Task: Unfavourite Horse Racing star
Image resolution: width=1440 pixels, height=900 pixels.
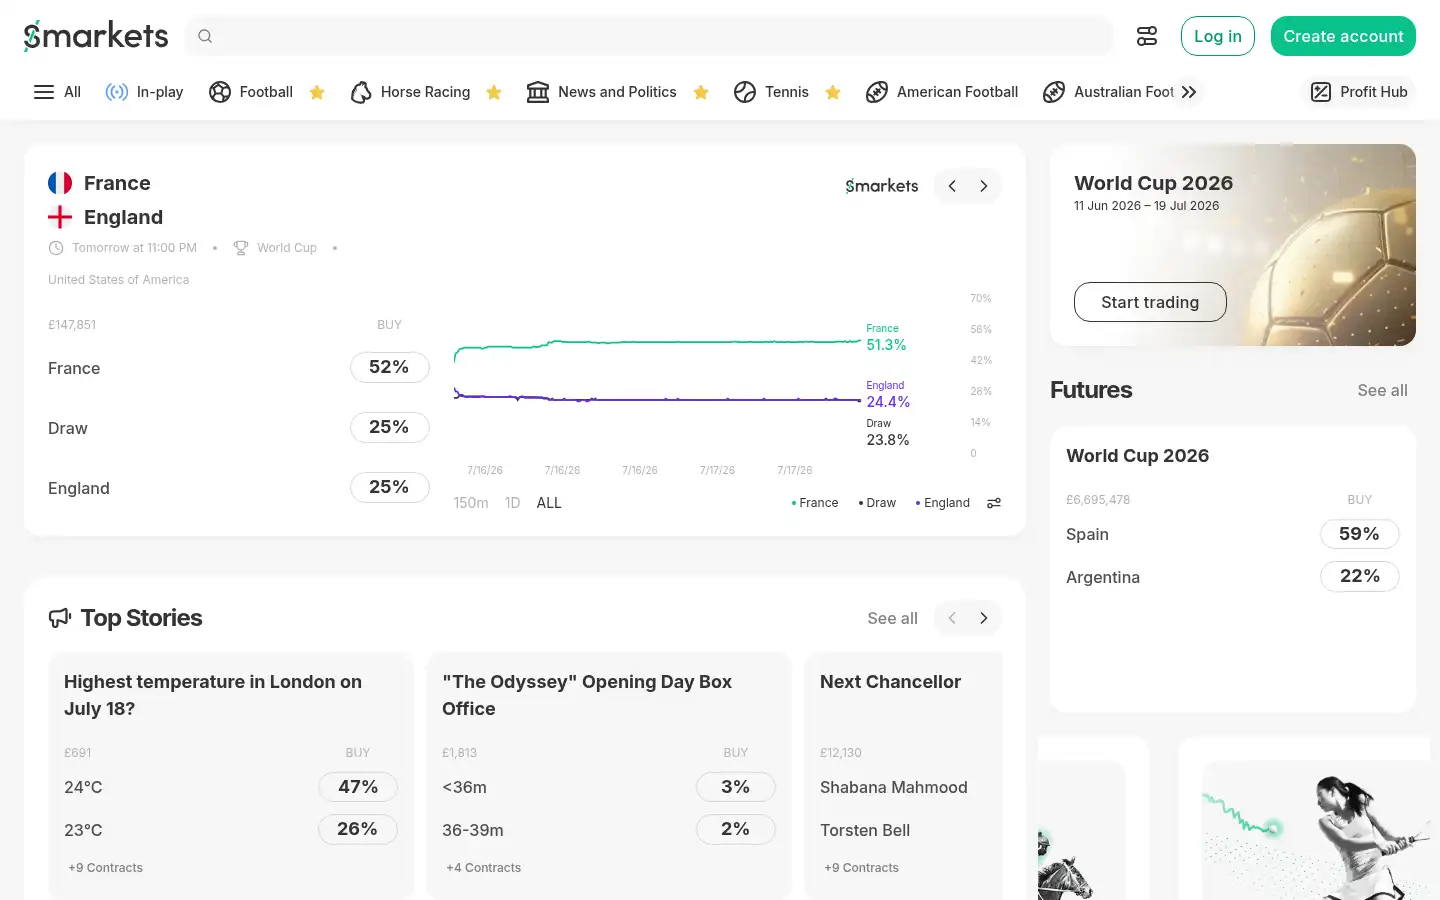Action: pos(494,92)
